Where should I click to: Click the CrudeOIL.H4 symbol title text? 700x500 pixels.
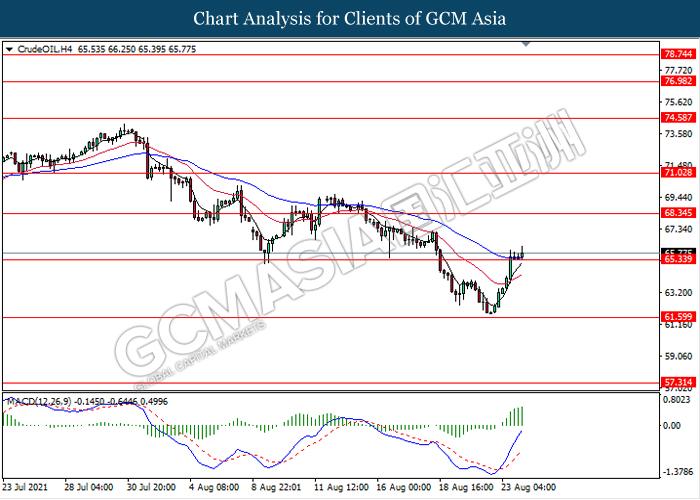pos(45,49)
